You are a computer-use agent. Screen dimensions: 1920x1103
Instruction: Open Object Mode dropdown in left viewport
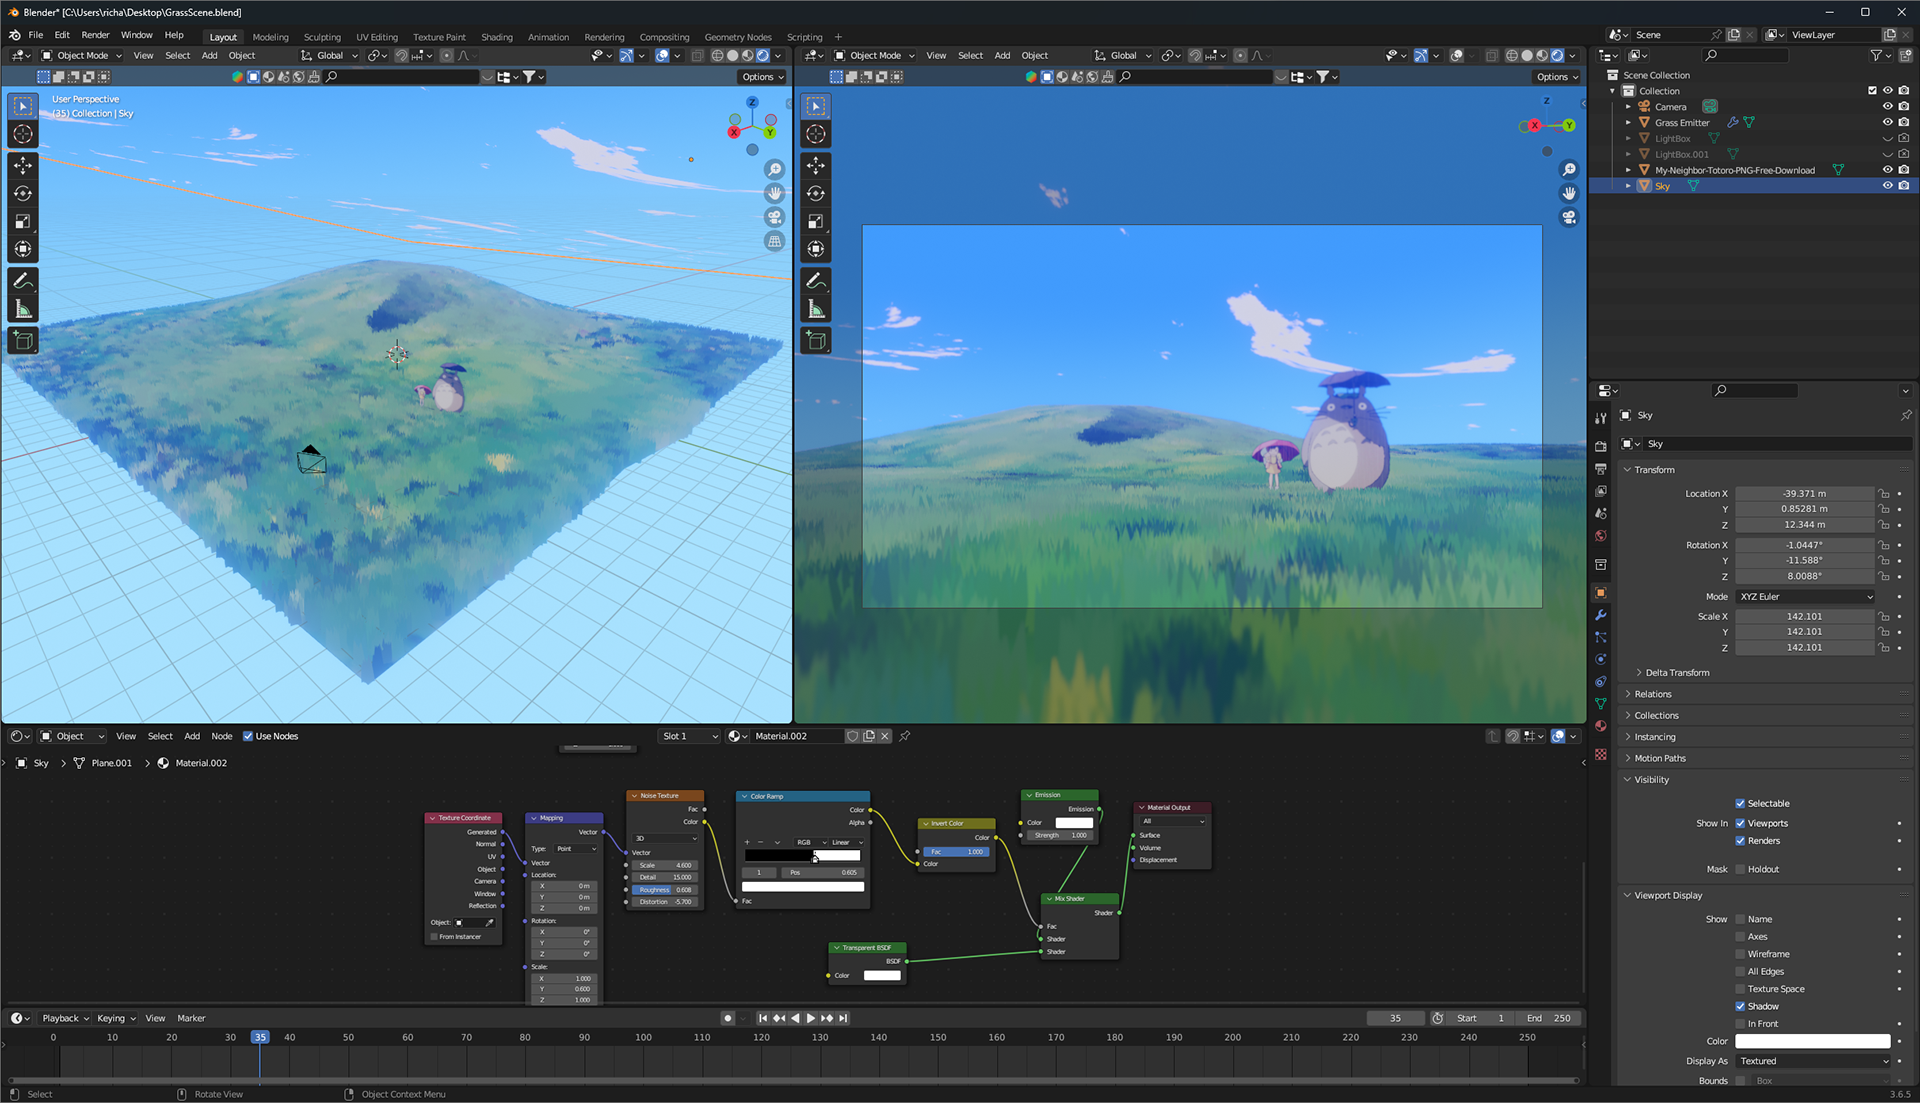tap(81, 55)
